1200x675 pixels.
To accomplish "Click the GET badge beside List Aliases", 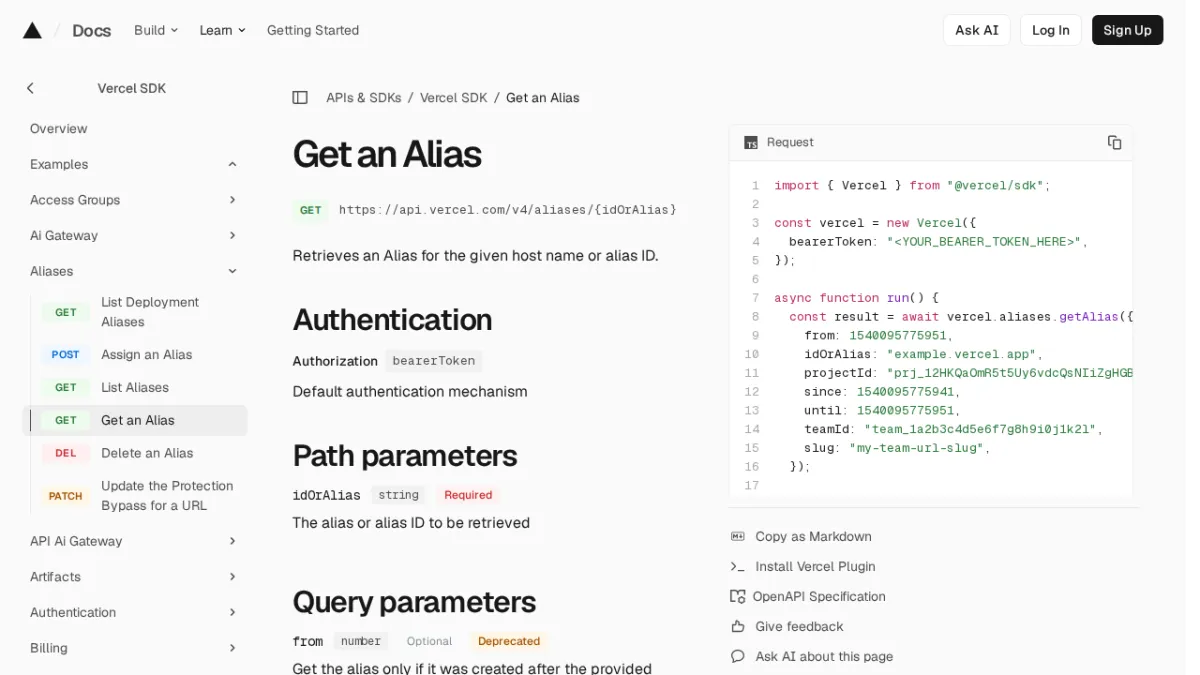I will click(66, 387).
